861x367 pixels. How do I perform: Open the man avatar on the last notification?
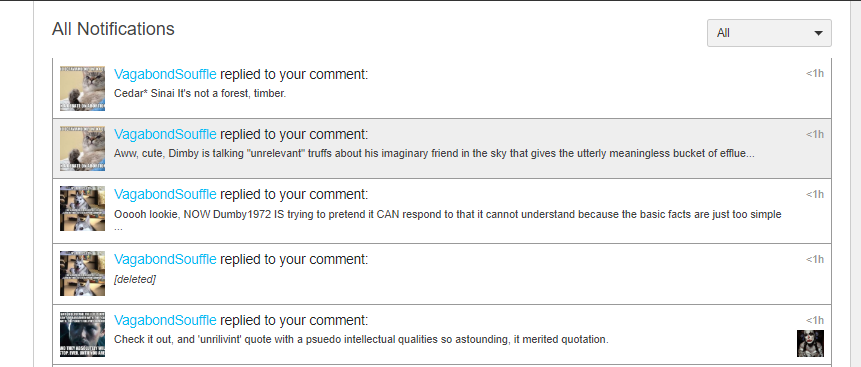(82, 335)
